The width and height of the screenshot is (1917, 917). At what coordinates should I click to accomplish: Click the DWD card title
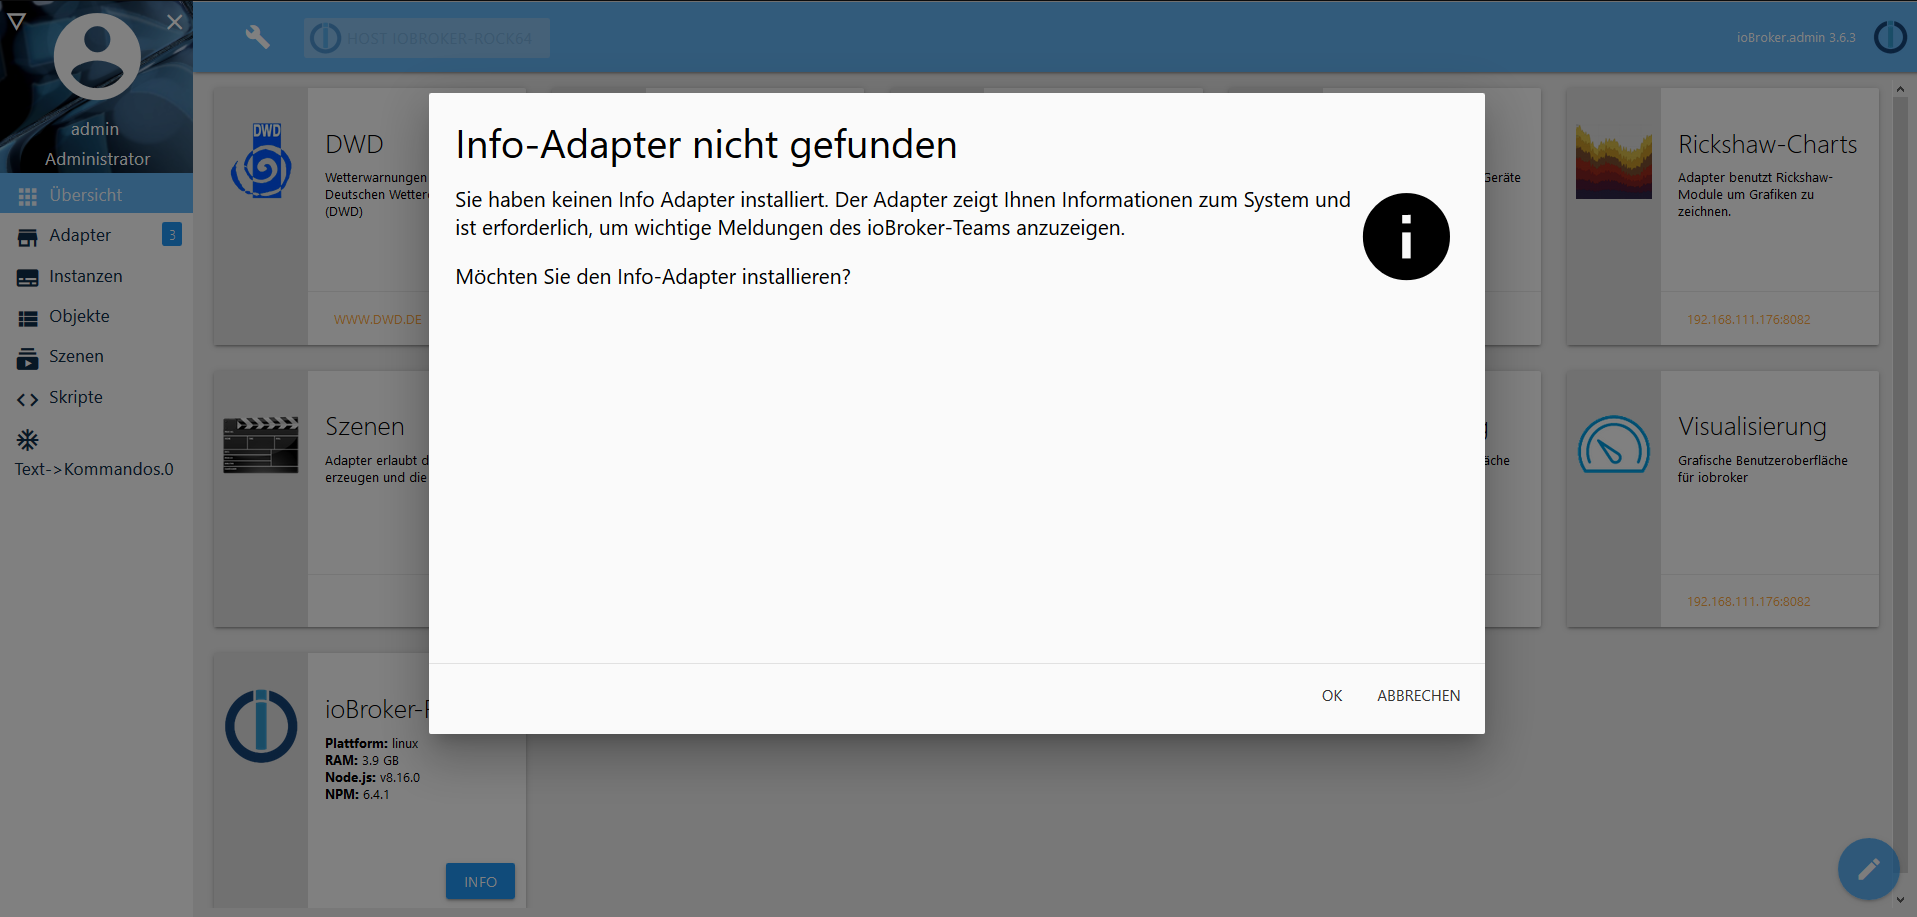point(354,145)
